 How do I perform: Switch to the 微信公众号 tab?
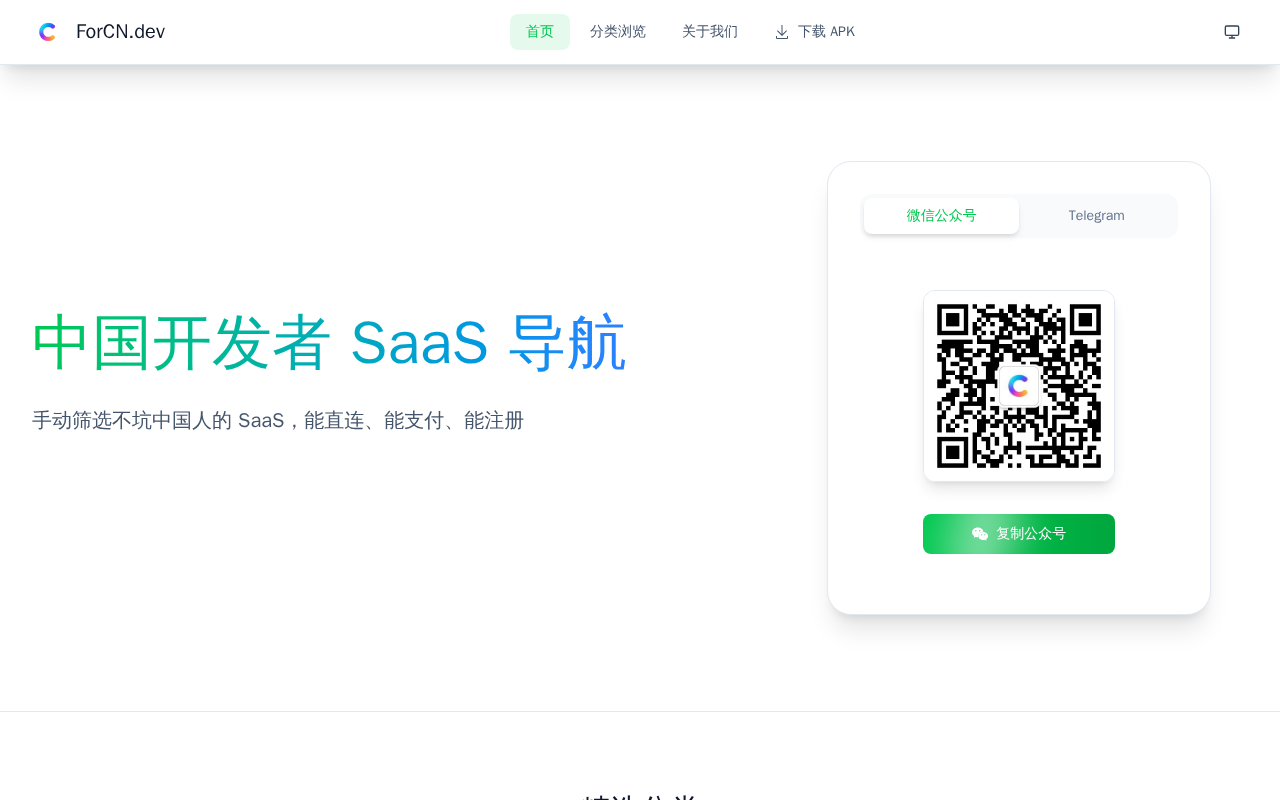tap(941, 216)
